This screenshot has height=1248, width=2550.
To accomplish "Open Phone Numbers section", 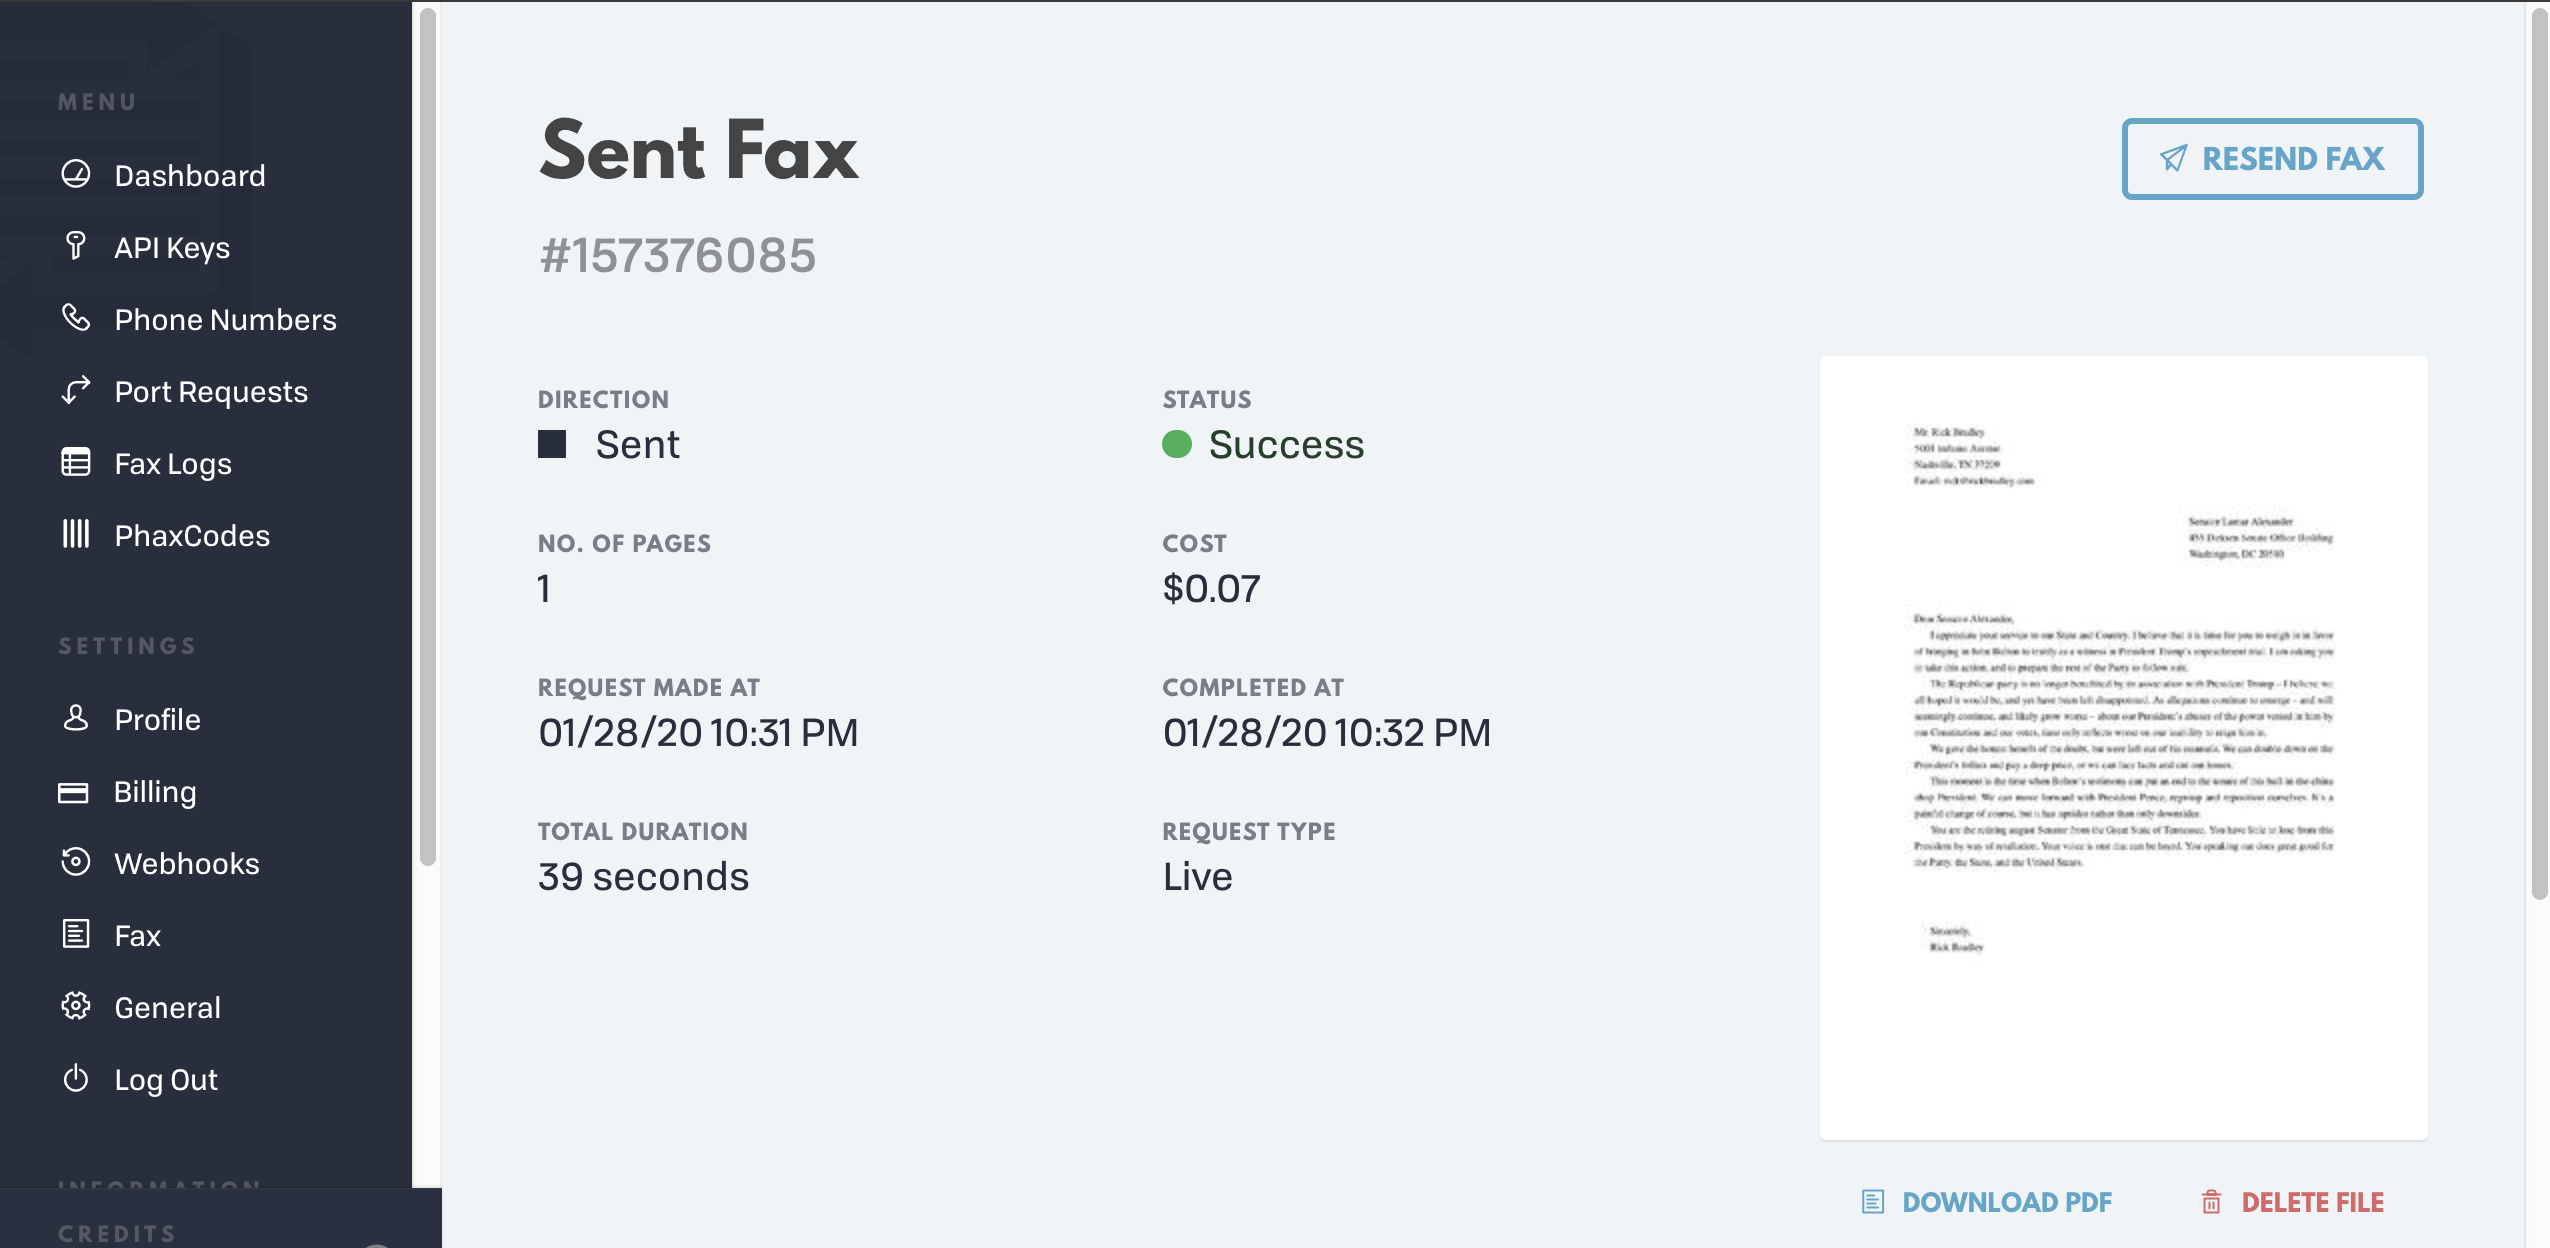I will (225, 319).
